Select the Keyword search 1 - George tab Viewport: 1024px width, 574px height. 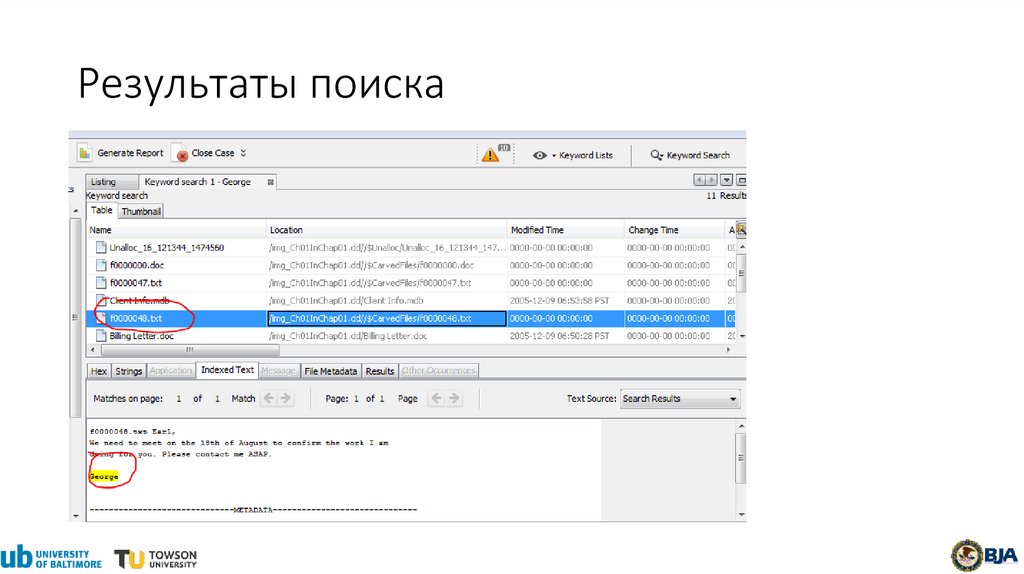(x=197, y=182)
